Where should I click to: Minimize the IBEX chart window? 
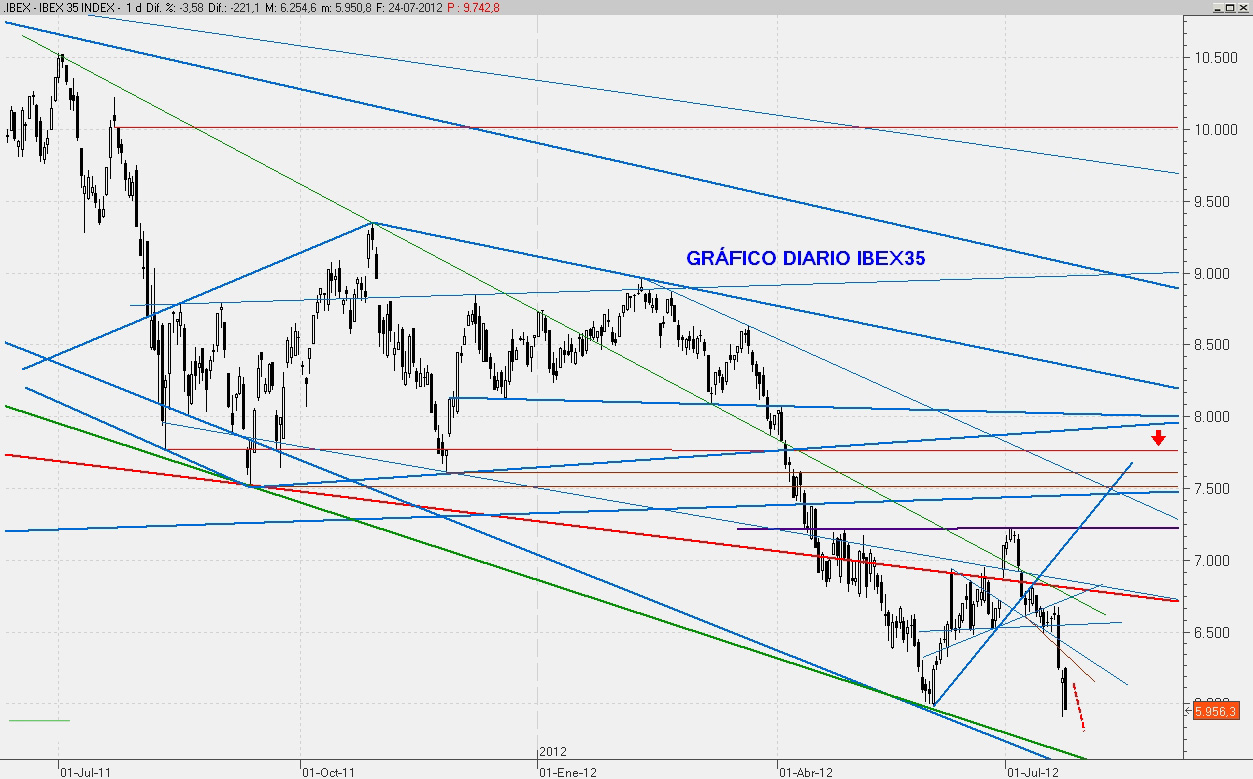click(x=1215, y=7)
